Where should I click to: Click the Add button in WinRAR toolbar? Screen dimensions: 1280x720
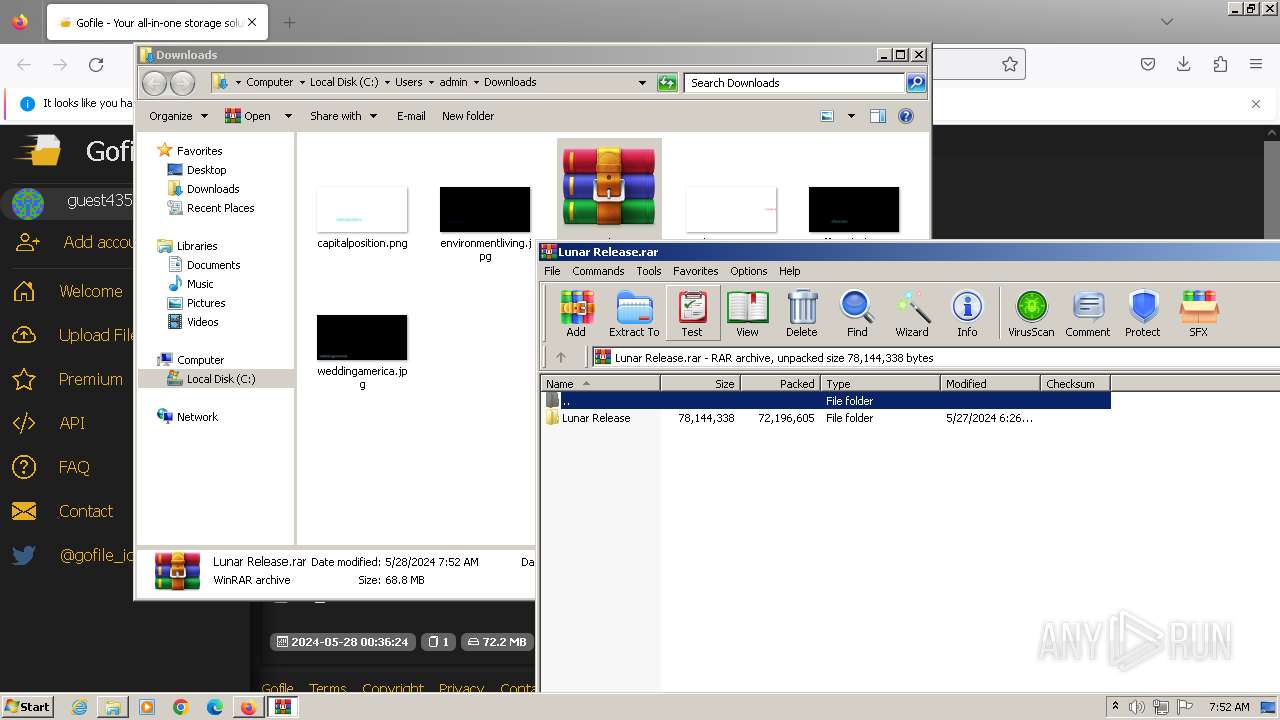(x=576, y=313)
